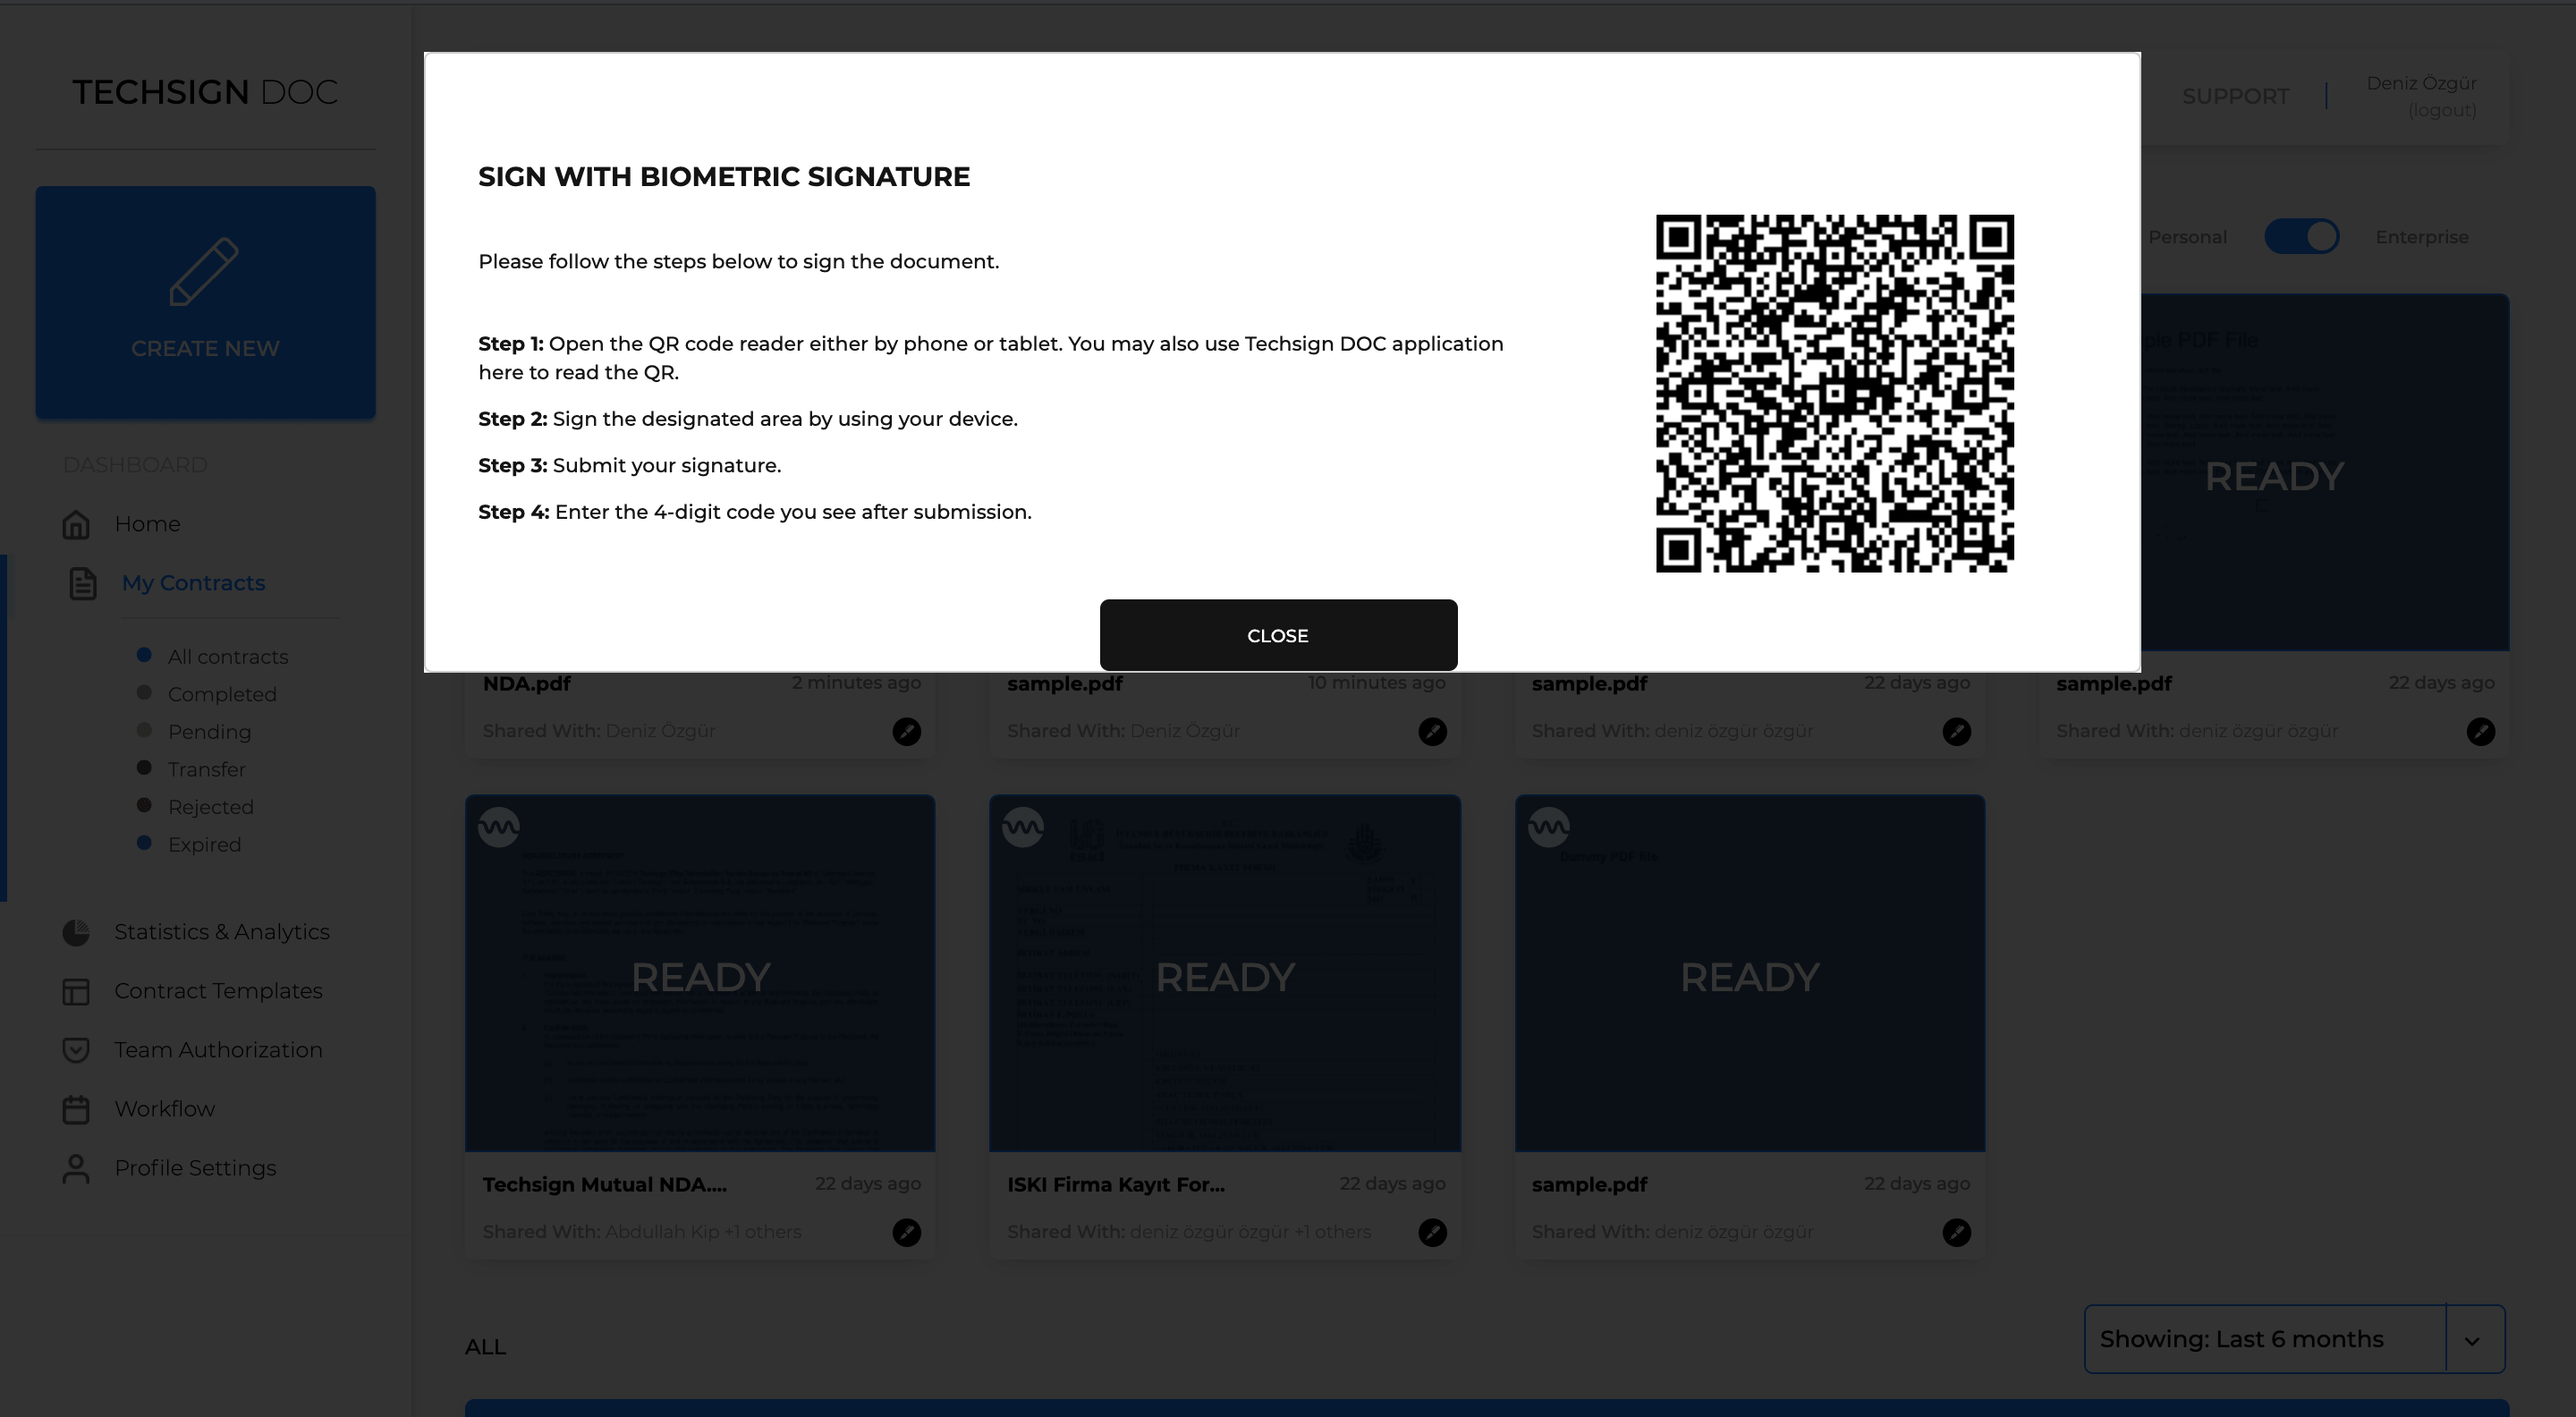
Task: Click the Deniz Özgür user name
Action: coord(2421,83)
